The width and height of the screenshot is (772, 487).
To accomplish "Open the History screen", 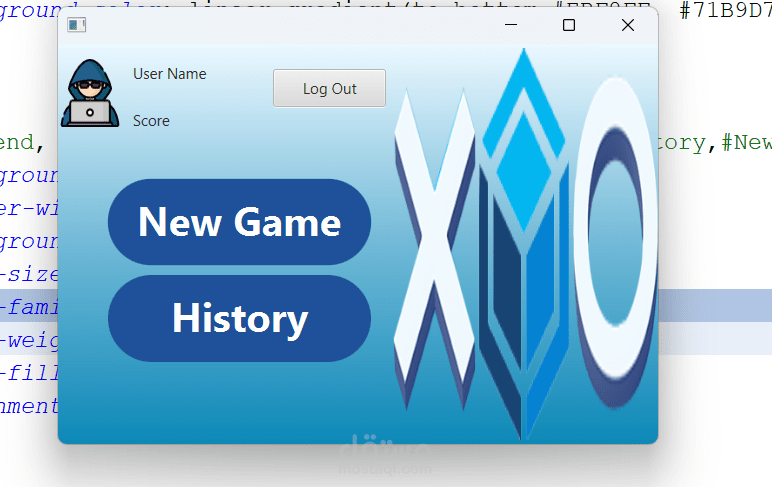I will (239, 319).
